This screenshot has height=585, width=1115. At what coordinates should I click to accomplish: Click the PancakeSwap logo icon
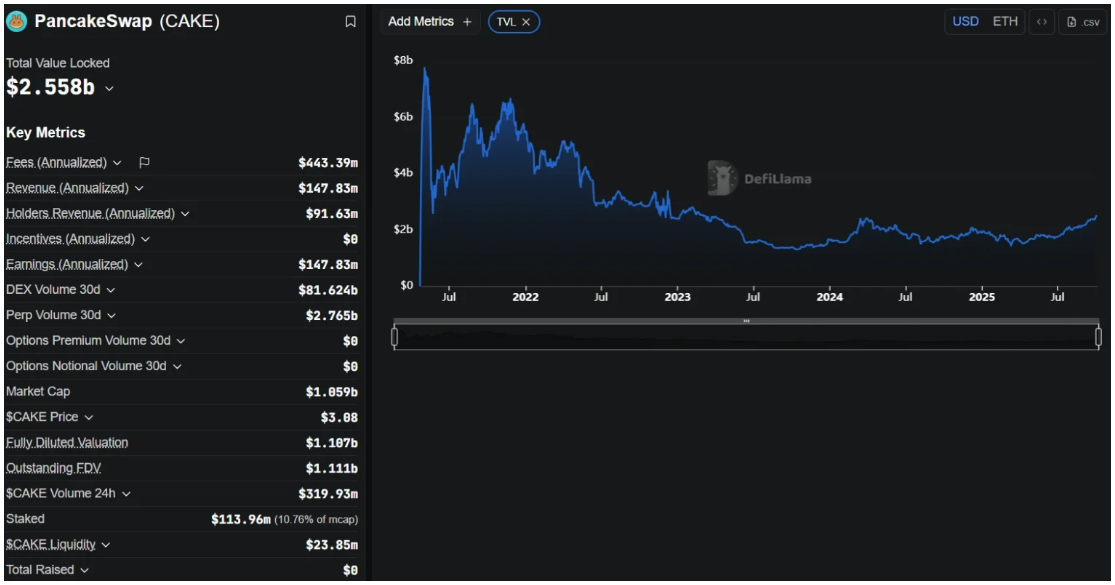tap(16, 21)
